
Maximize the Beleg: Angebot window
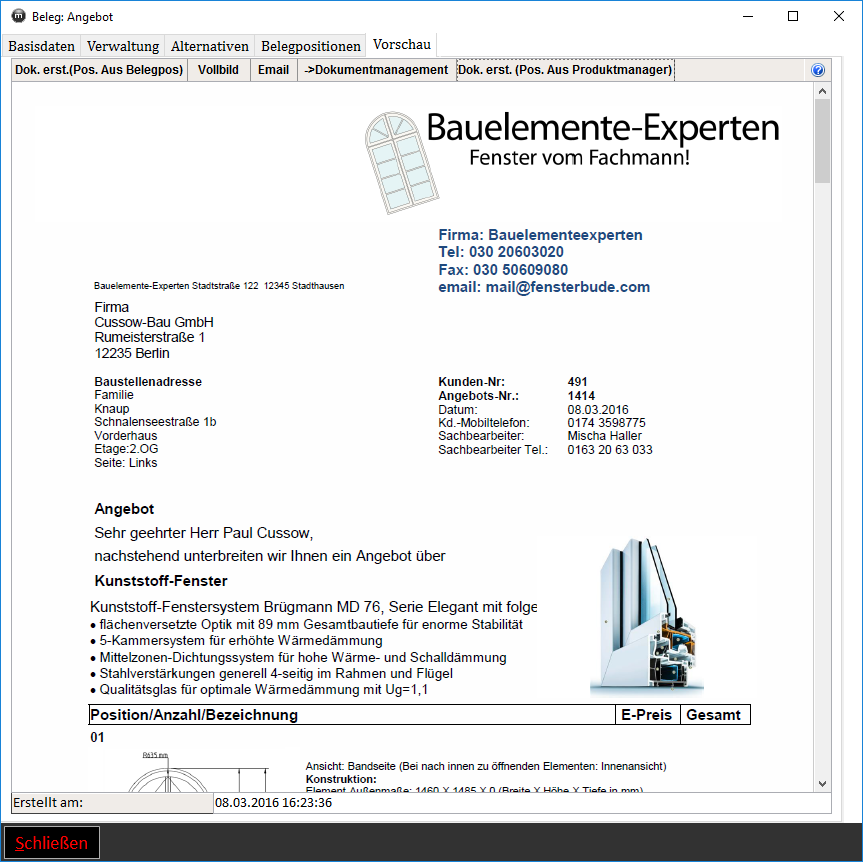pos(792,17)
